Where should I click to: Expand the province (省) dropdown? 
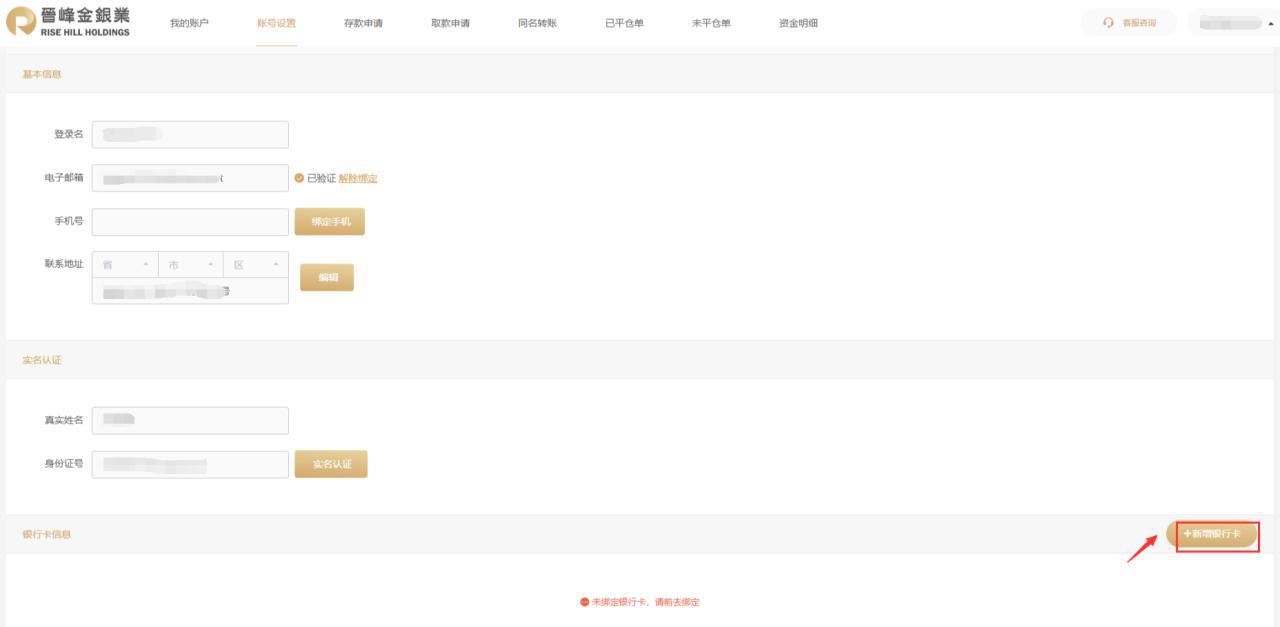tap(124, 265)
